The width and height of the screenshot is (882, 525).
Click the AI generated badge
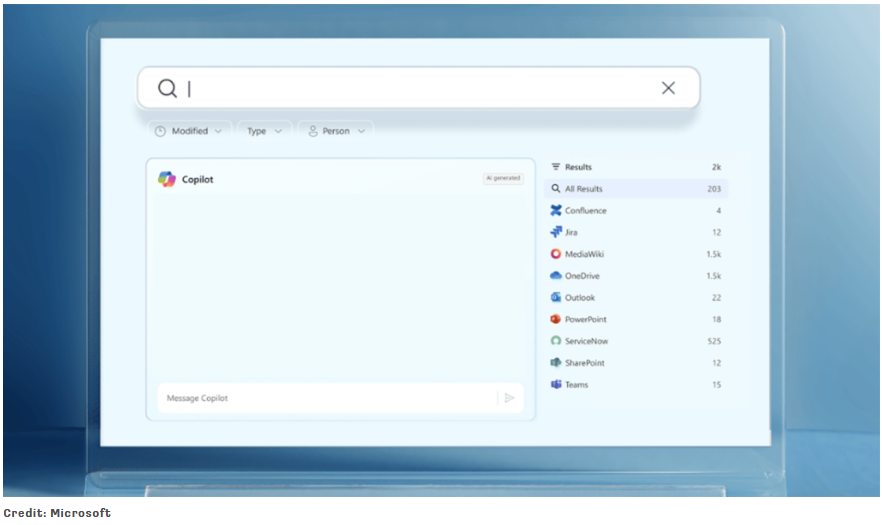pos(503,178)
